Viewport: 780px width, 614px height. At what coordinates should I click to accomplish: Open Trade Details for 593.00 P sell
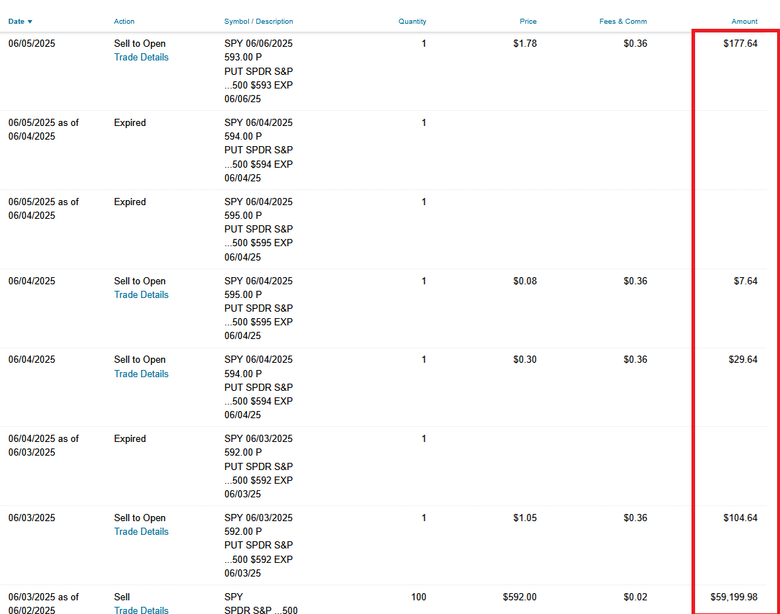pos(141,57)
